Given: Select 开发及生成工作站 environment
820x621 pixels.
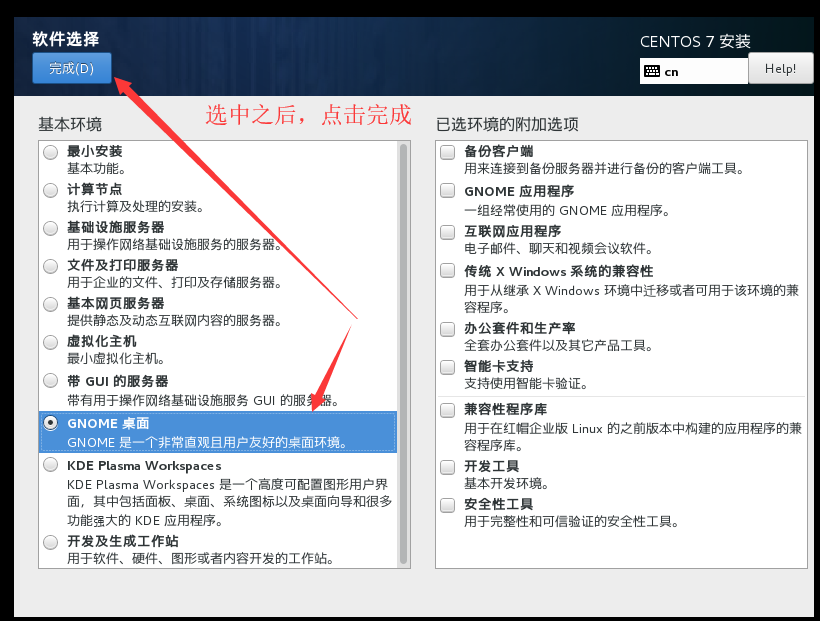Looking at the screenshot, I should (50, 543).
